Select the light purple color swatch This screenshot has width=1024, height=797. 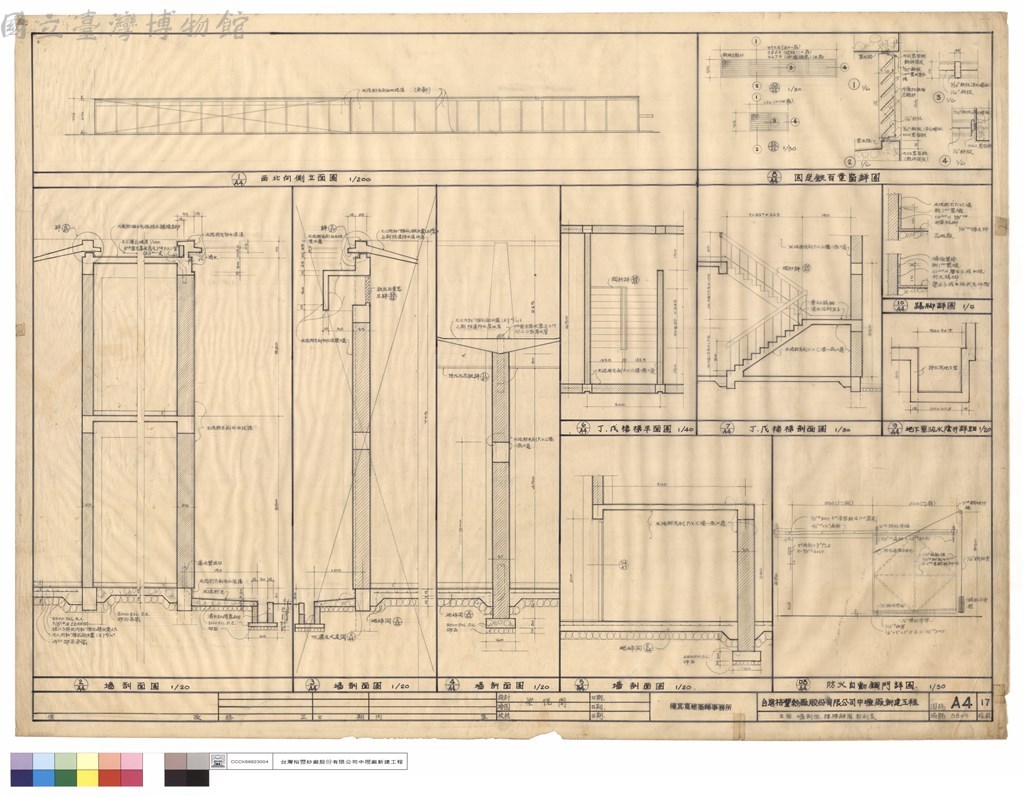(x=21, y=761)
